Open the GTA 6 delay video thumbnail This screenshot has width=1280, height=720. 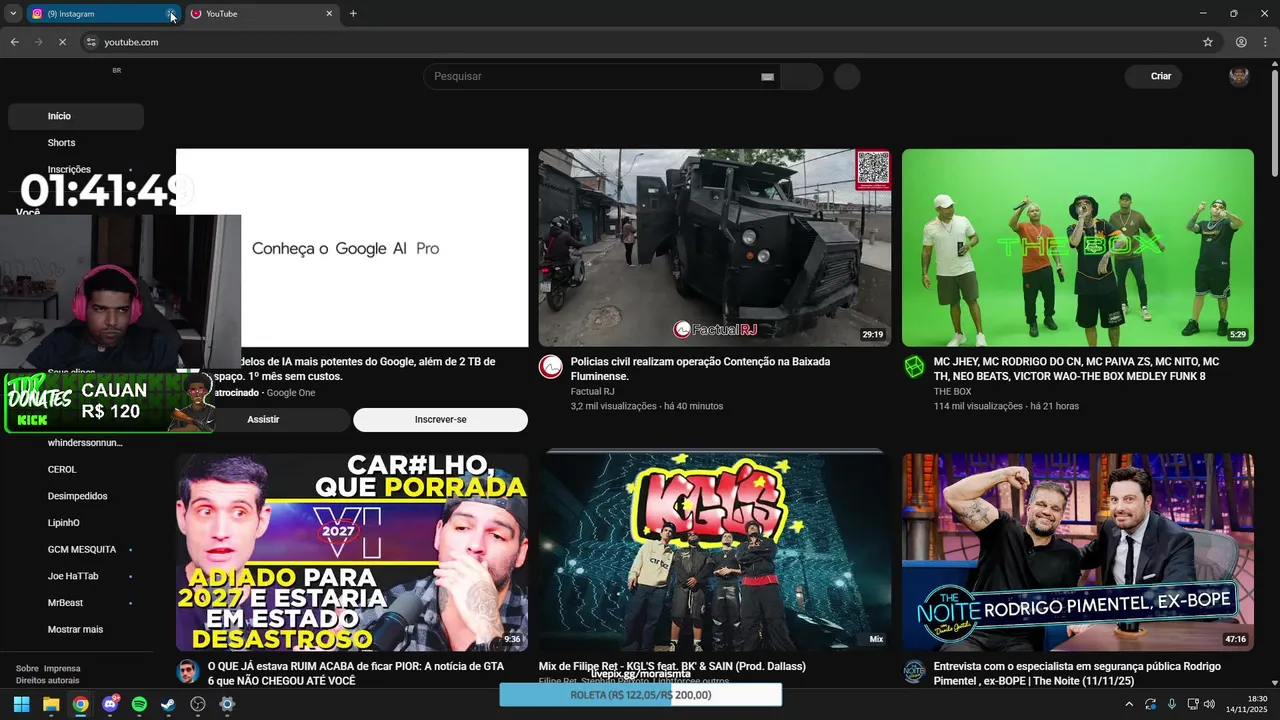(x=352, y=552)
